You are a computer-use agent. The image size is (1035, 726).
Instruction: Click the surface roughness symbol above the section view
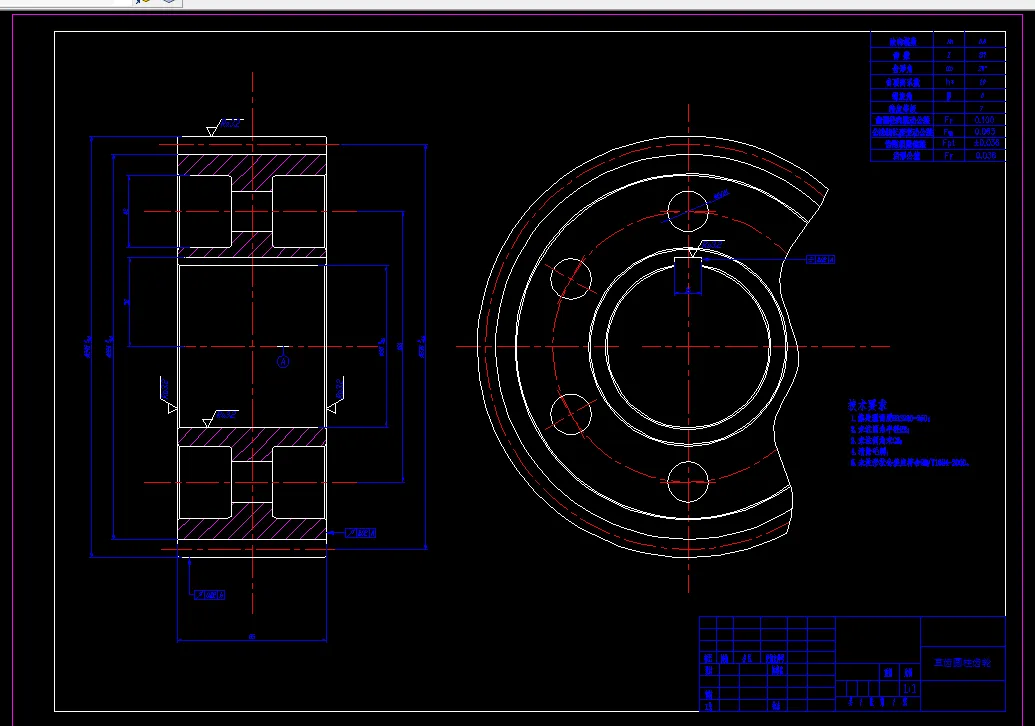223,127
